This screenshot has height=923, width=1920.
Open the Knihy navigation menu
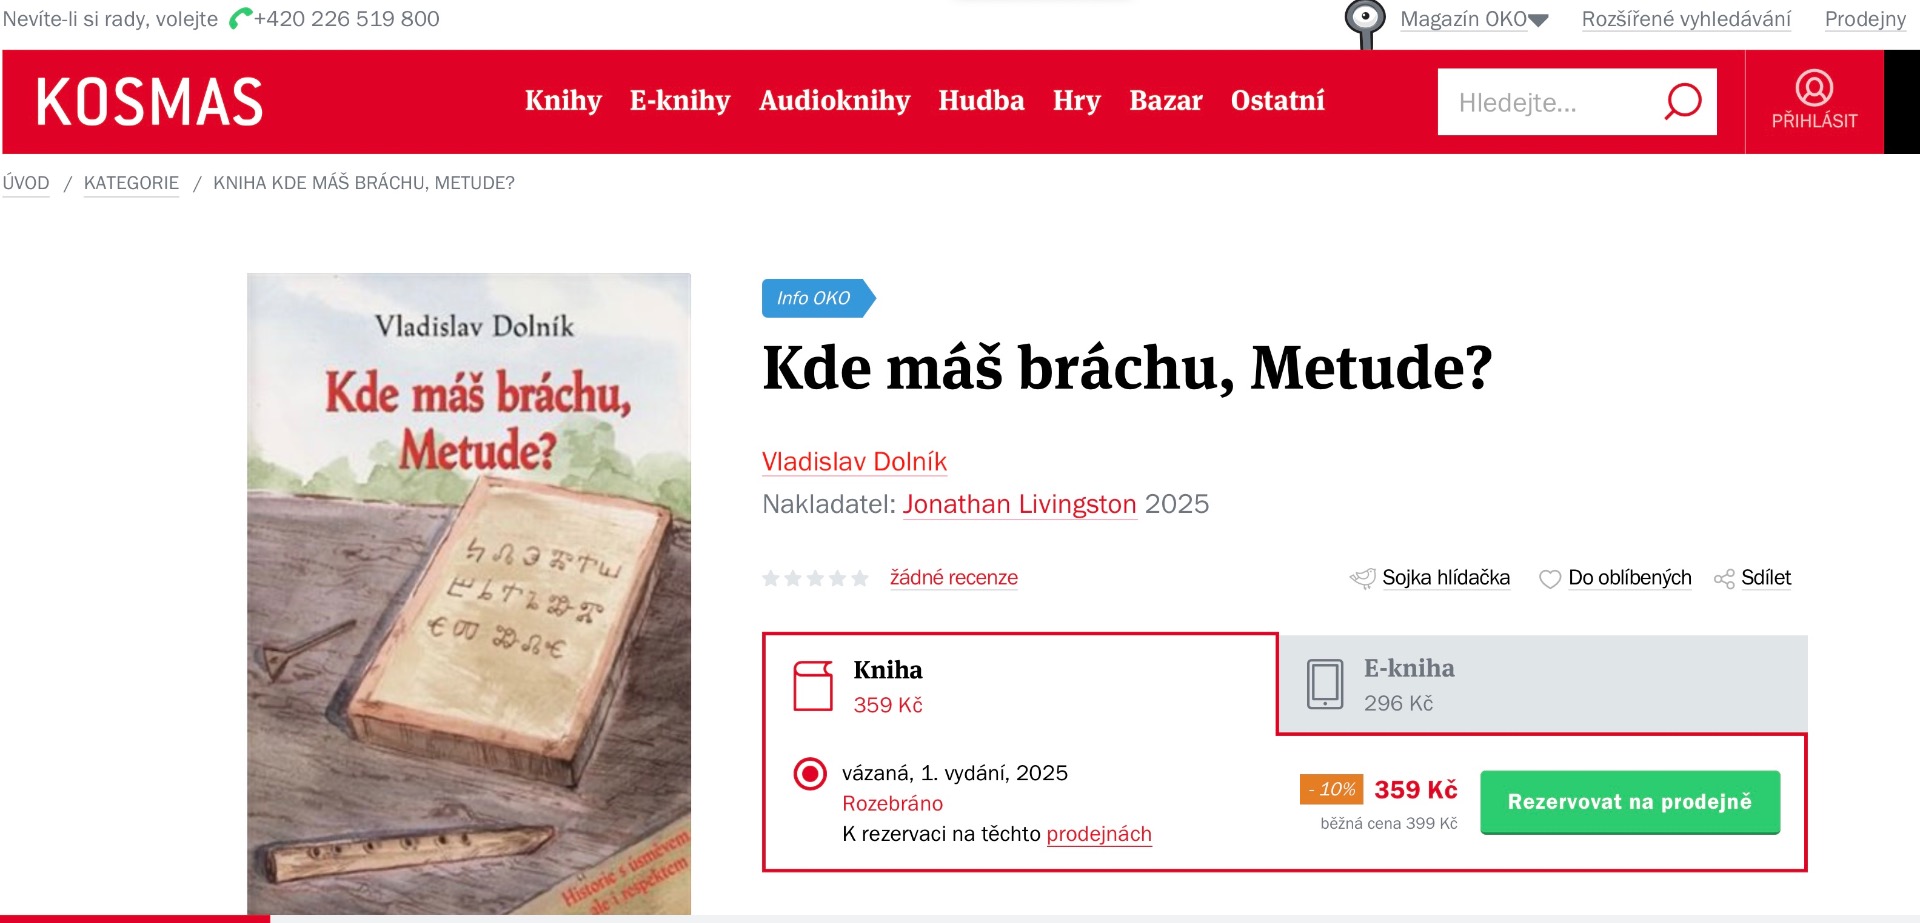pos(563,101)
